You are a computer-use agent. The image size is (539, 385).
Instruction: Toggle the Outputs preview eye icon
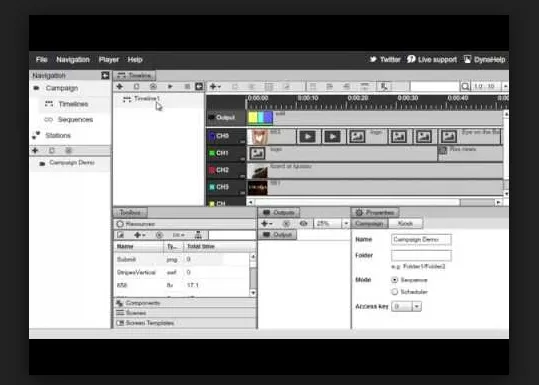[x=303, y=224]
